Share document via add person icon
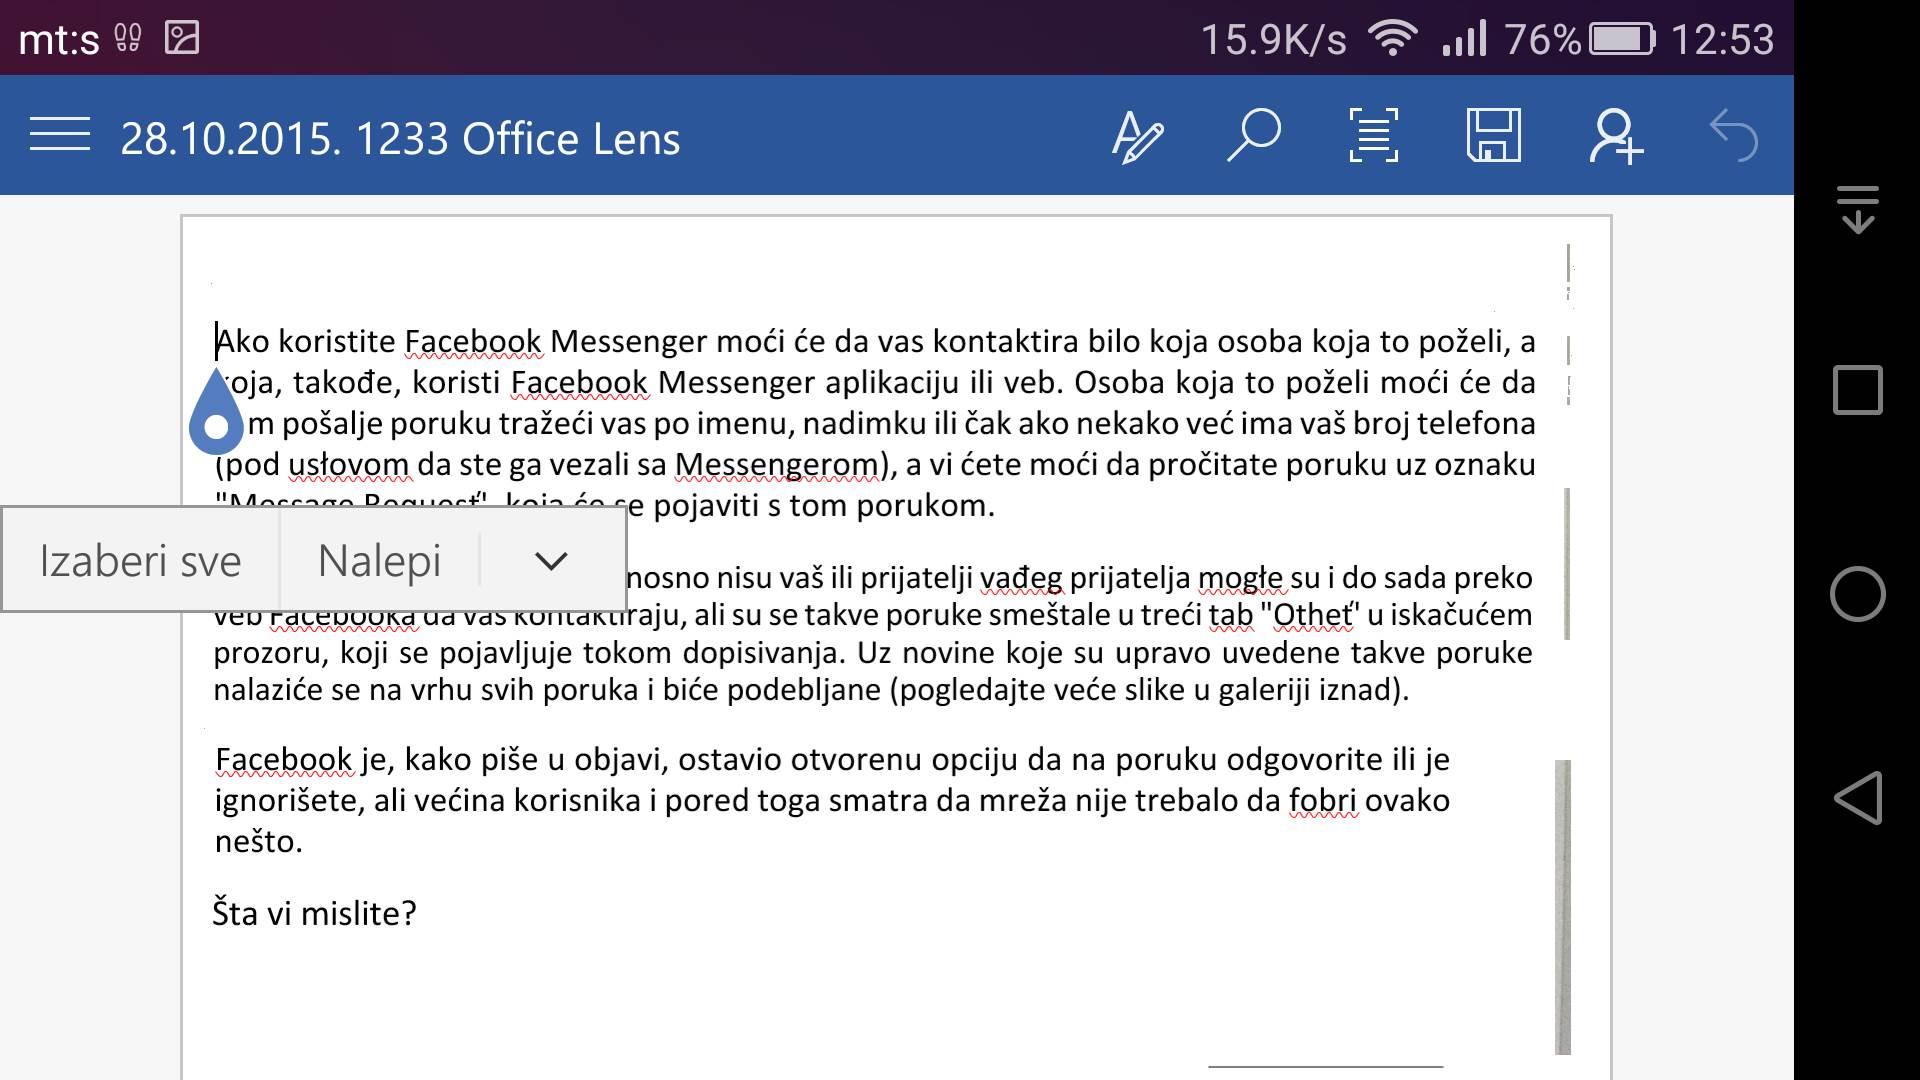The image size is (1920, 1080). coord(1614,136)
